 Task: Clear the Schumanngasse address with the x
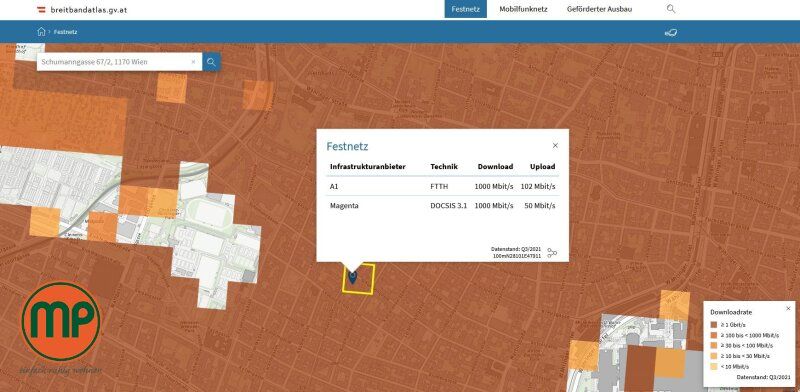coord(193,62)
